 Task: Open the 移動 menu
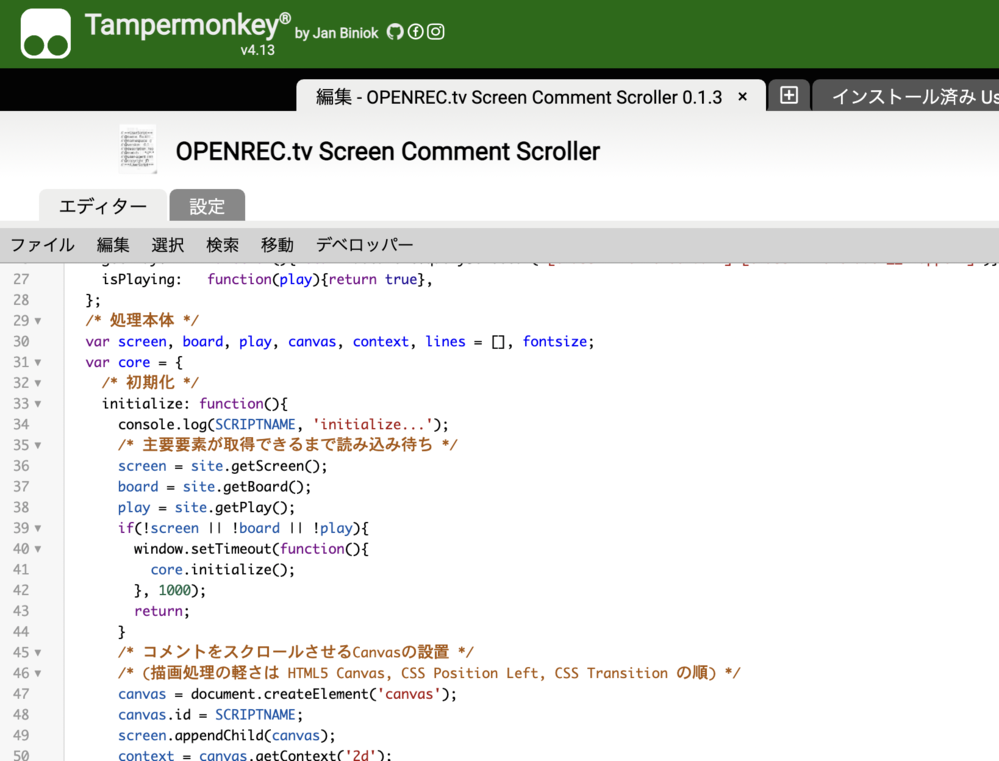coord(277,245)
